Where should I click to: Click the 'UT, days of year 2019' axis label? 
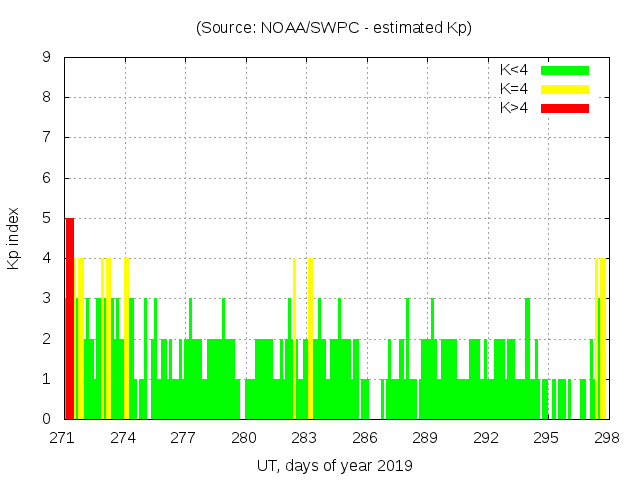click(334, 465)
